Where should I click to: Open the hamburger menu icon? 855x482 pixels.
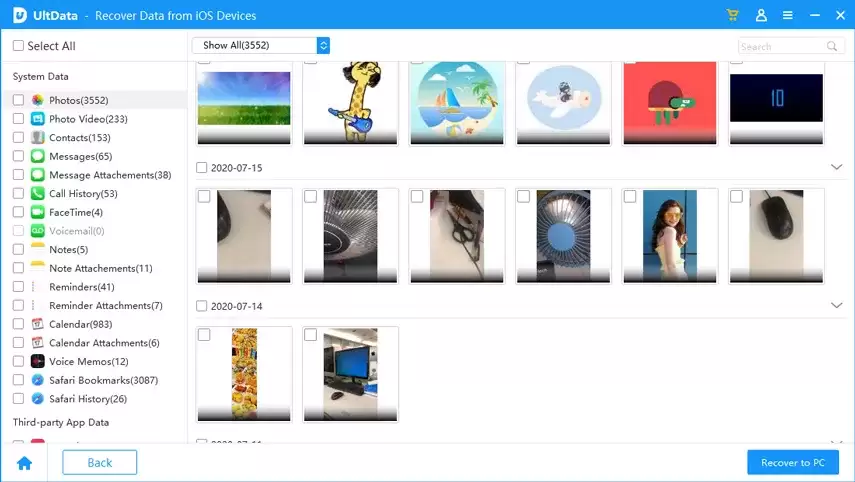[787, 15]
